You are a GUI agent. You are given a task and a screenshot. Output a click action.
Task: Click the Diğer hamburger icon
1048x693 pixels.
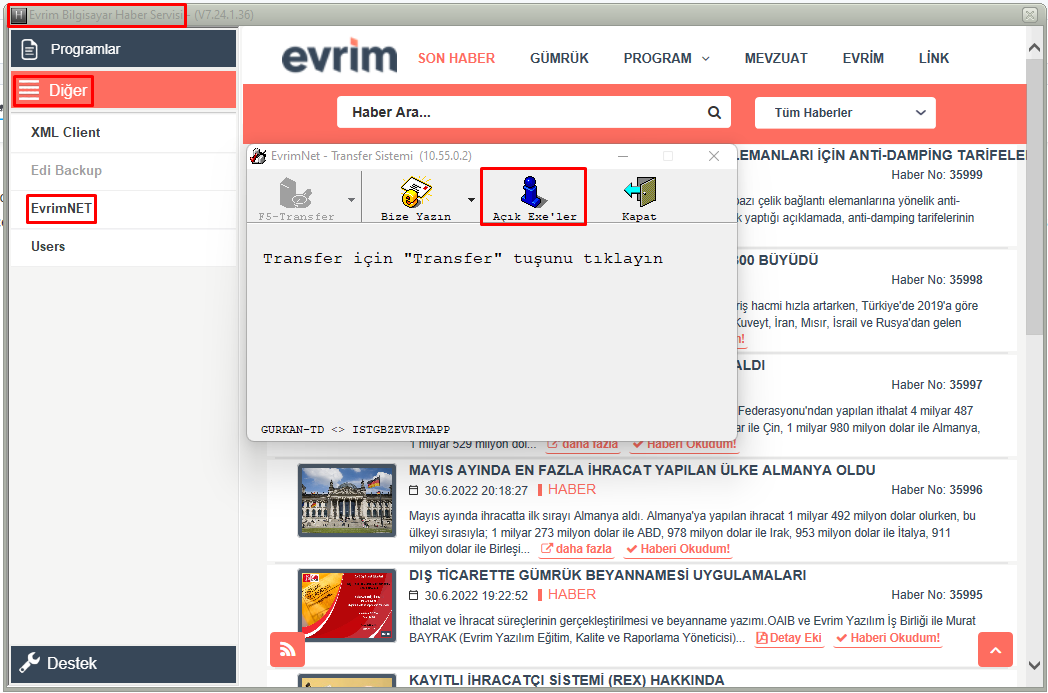29,90
